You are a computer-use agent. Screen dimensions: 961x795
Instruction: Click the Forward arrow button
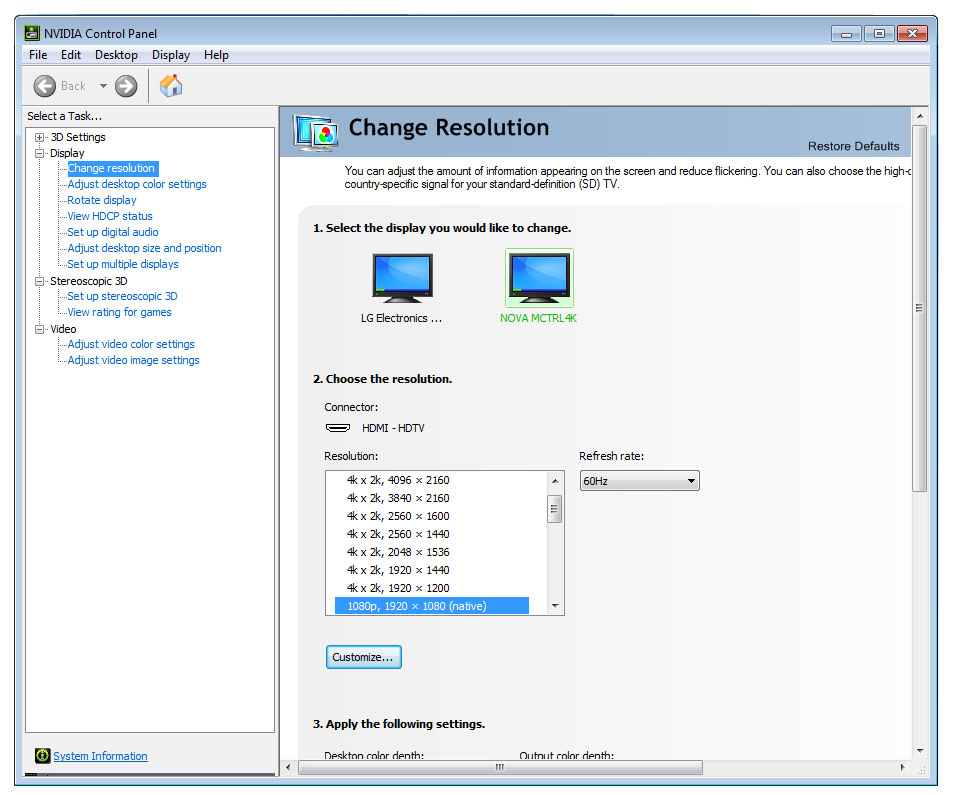(x=126, y=86)
